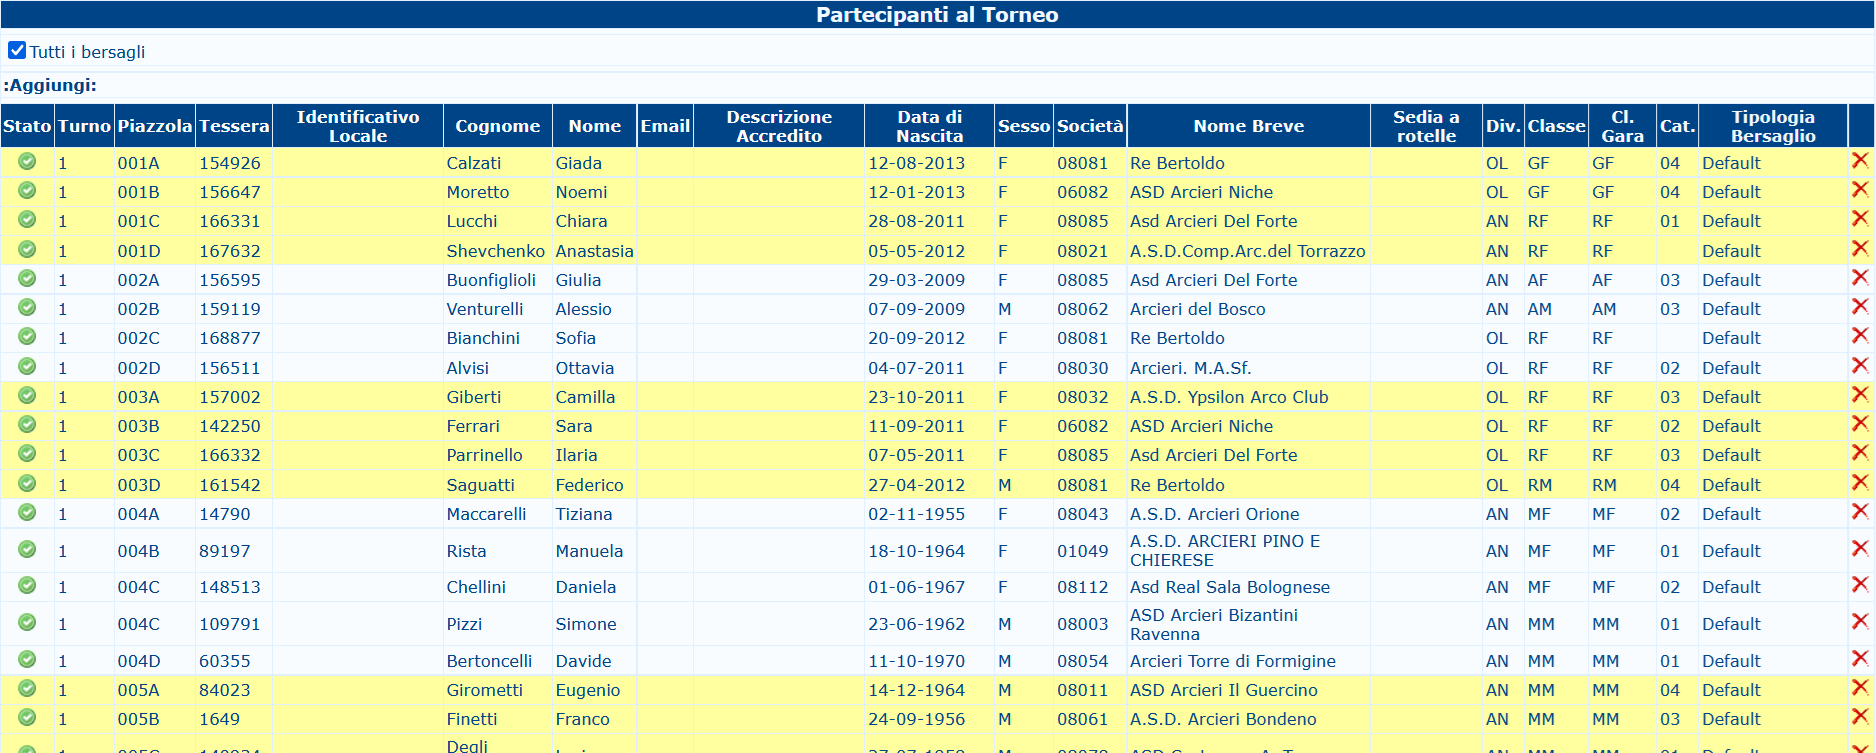Image resolution: width=1876 pixels, height=753 pixels.
Task: Remove Moretto Noemi using the red X icon
Action: 1860,189
